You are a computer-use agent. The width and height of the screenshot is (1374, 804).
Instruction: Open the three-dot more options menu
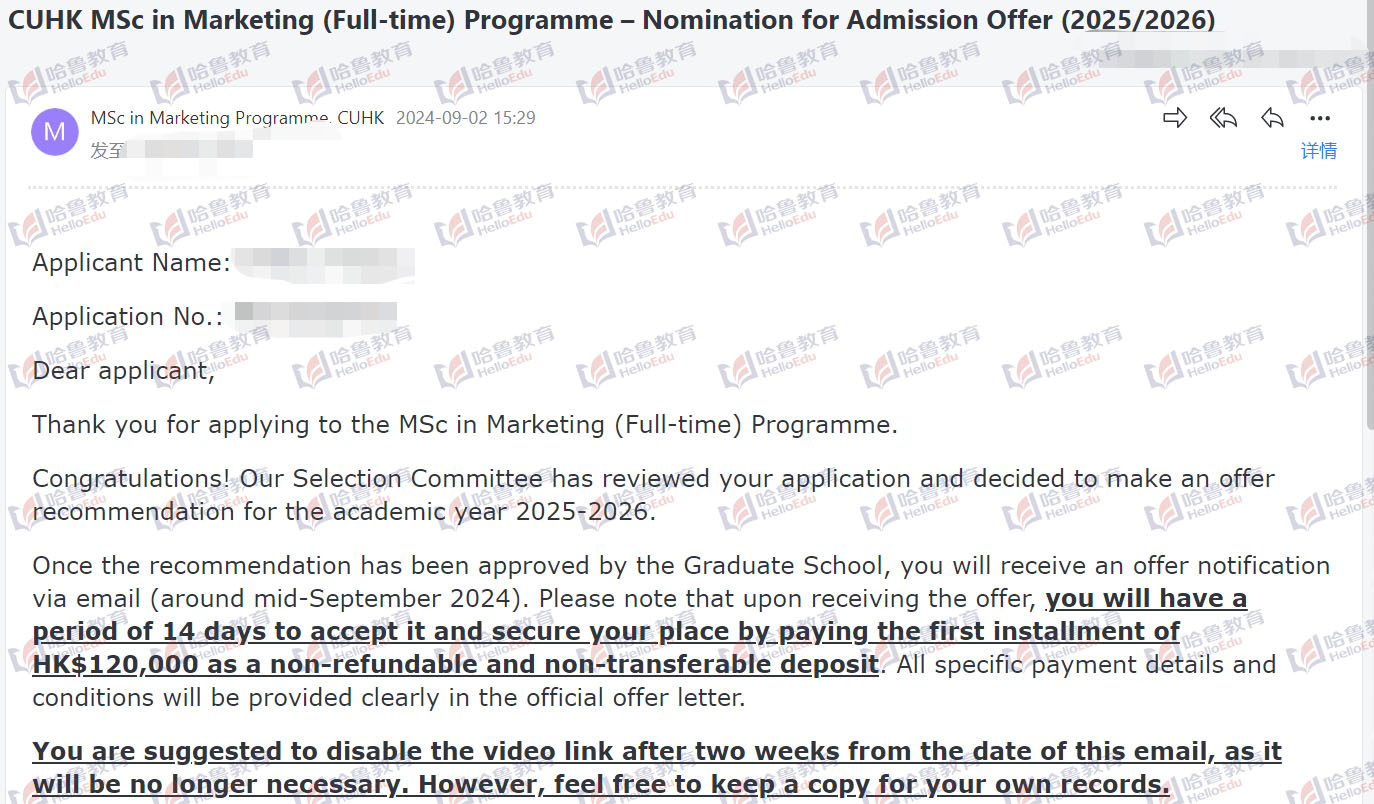coord(1320,119)
